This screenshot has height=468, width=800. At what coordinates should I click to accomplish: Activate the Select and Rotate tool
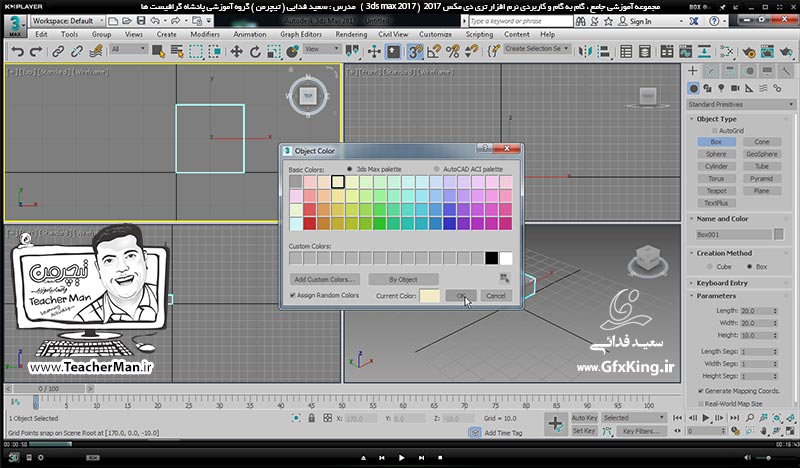255,52
